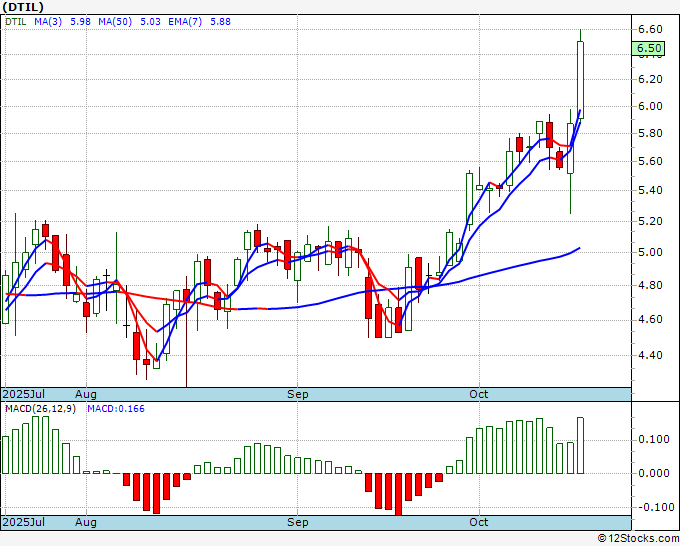The height and width of the screenshot is (546, 680).
Task: Click the 5.40 price axis label
Action: click(650, 190)
